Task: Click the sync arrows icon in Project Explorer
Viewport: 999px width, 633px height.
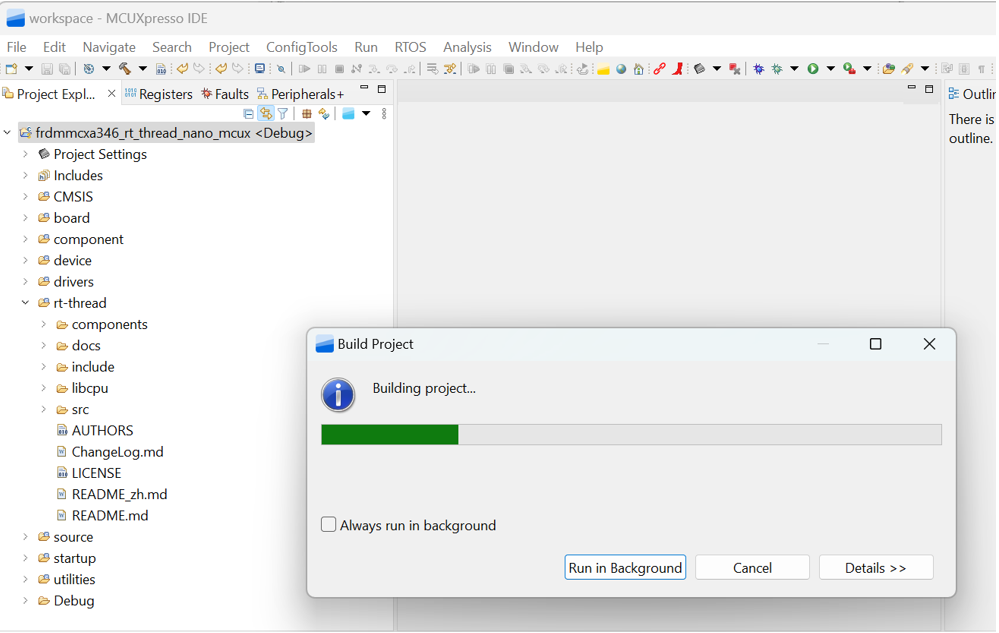Action: point(324,114)
